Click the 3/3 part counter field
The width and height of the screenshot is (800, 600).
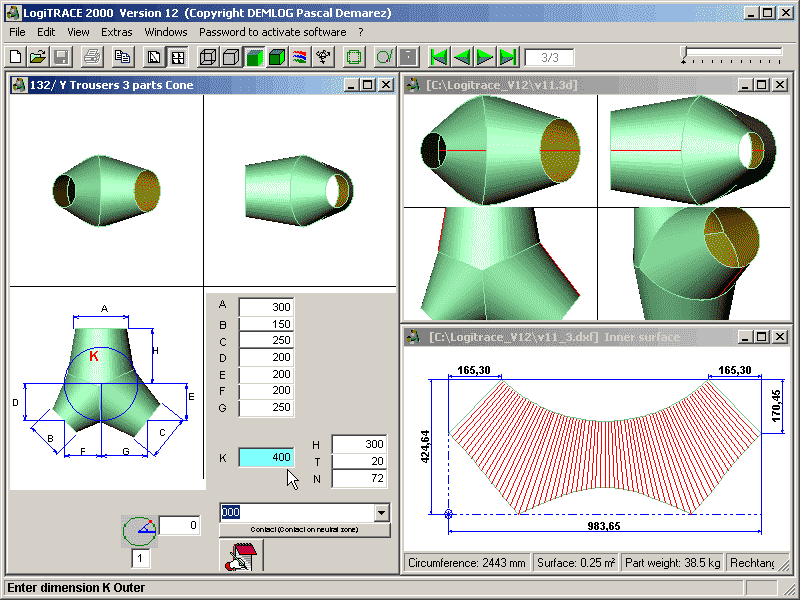pyautogui.click(x=549, y=58)
